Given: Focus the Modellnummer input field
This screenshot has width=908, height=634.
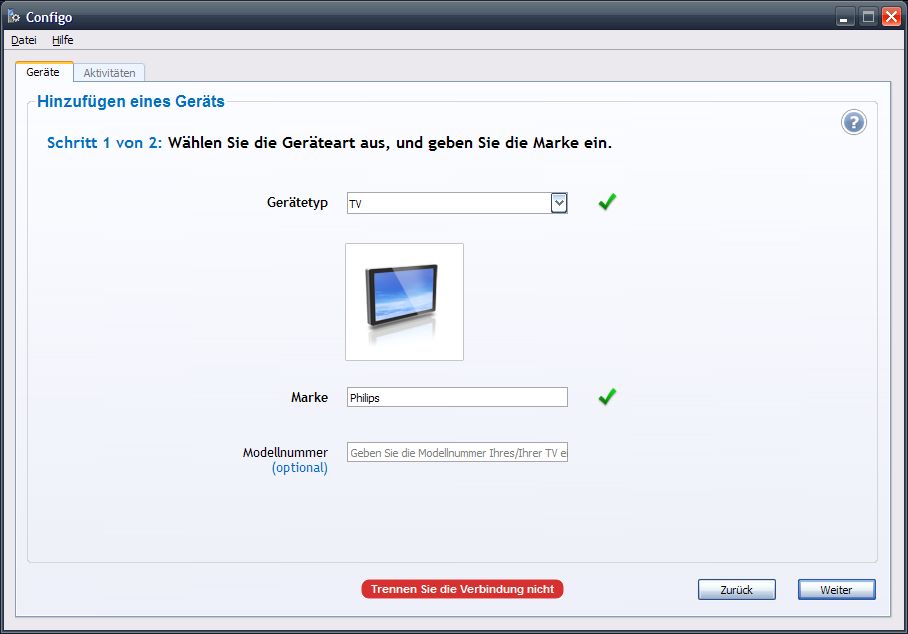Looking at the screenshot, I should coord(457,453).
